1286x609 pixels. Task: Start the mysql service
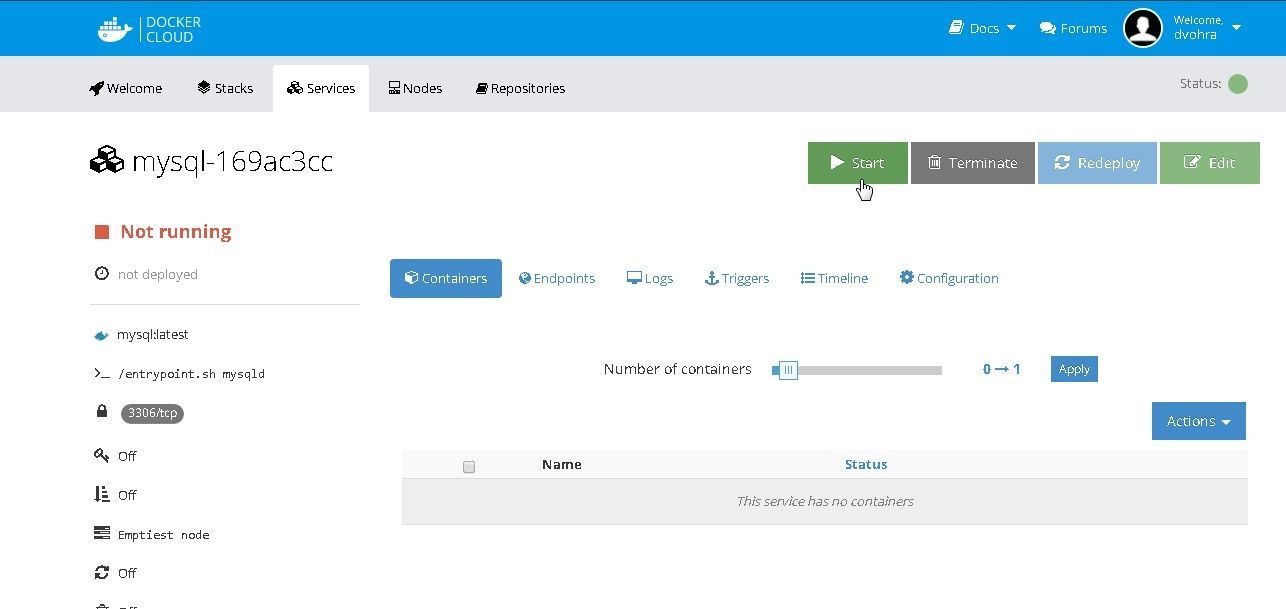point(858,163)
